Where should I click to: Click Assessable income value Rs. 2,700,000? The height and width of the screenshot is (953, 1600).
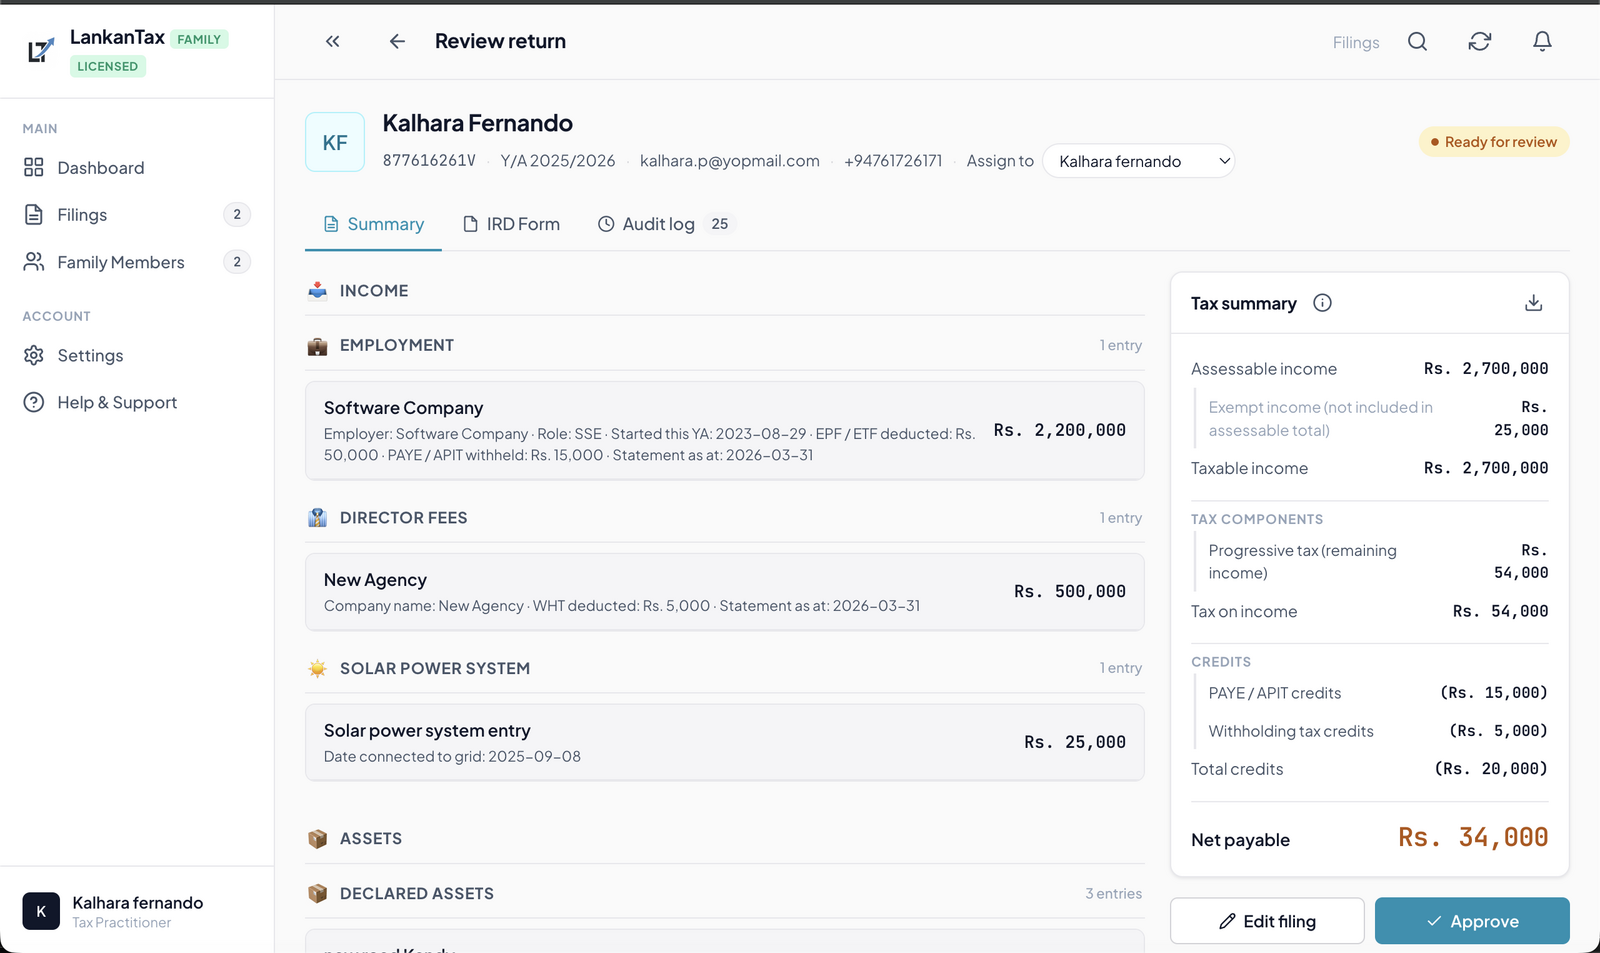pos(1486,369)
